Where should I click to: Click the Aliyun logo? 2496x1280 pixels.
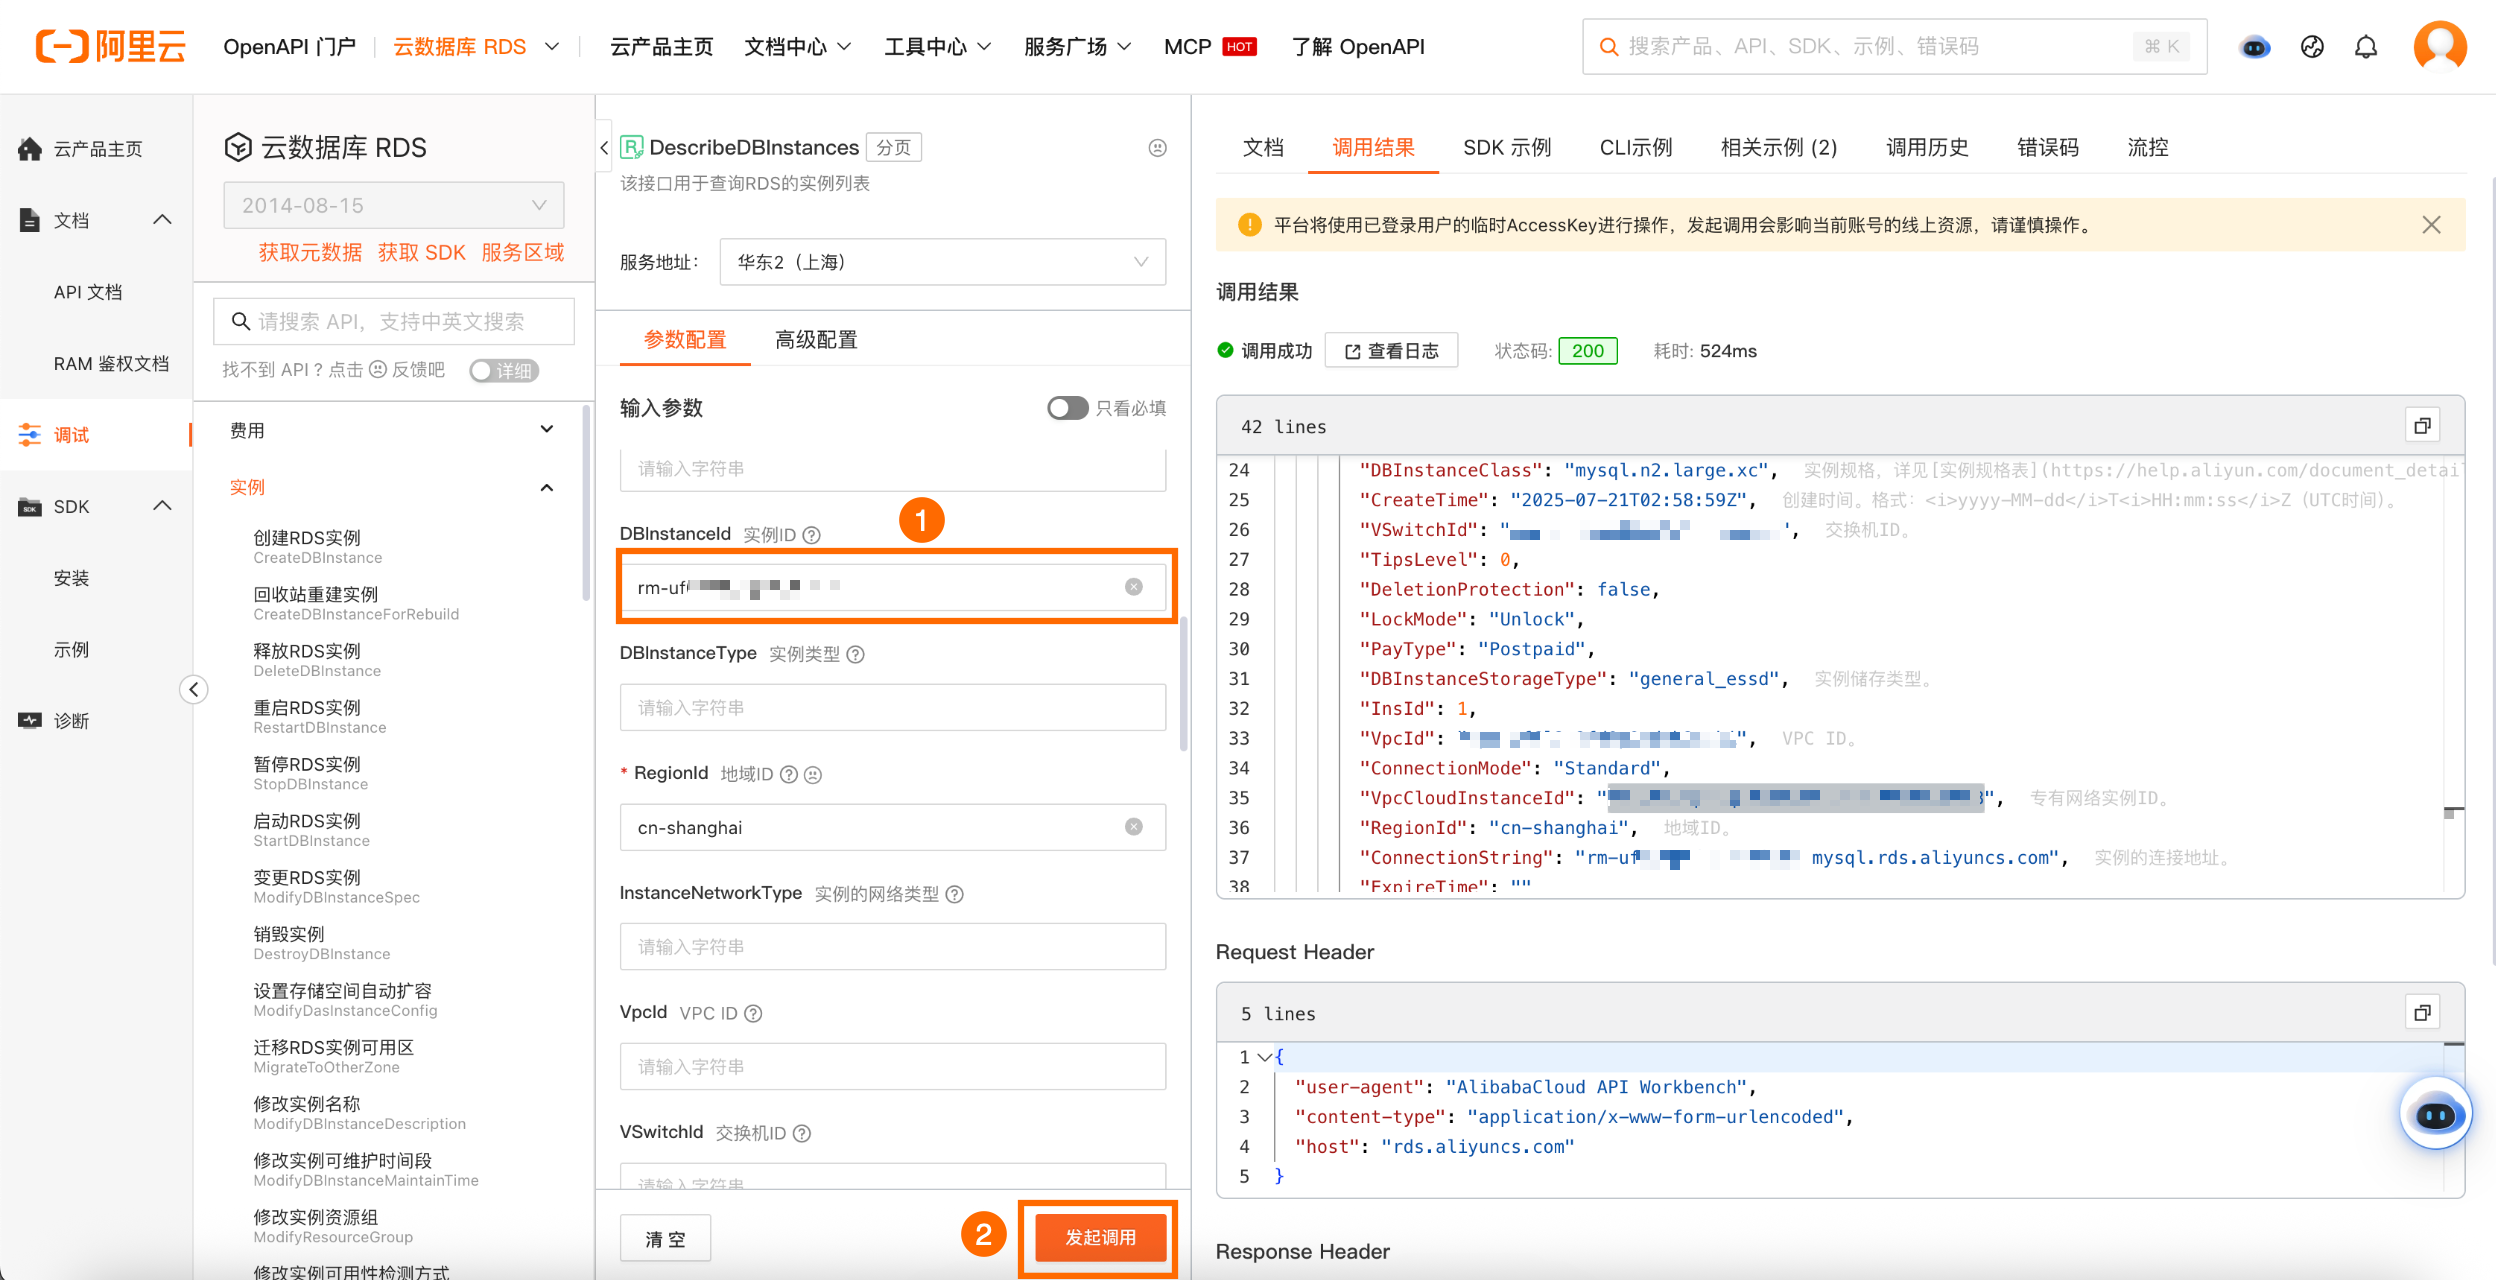pos(110,46)
